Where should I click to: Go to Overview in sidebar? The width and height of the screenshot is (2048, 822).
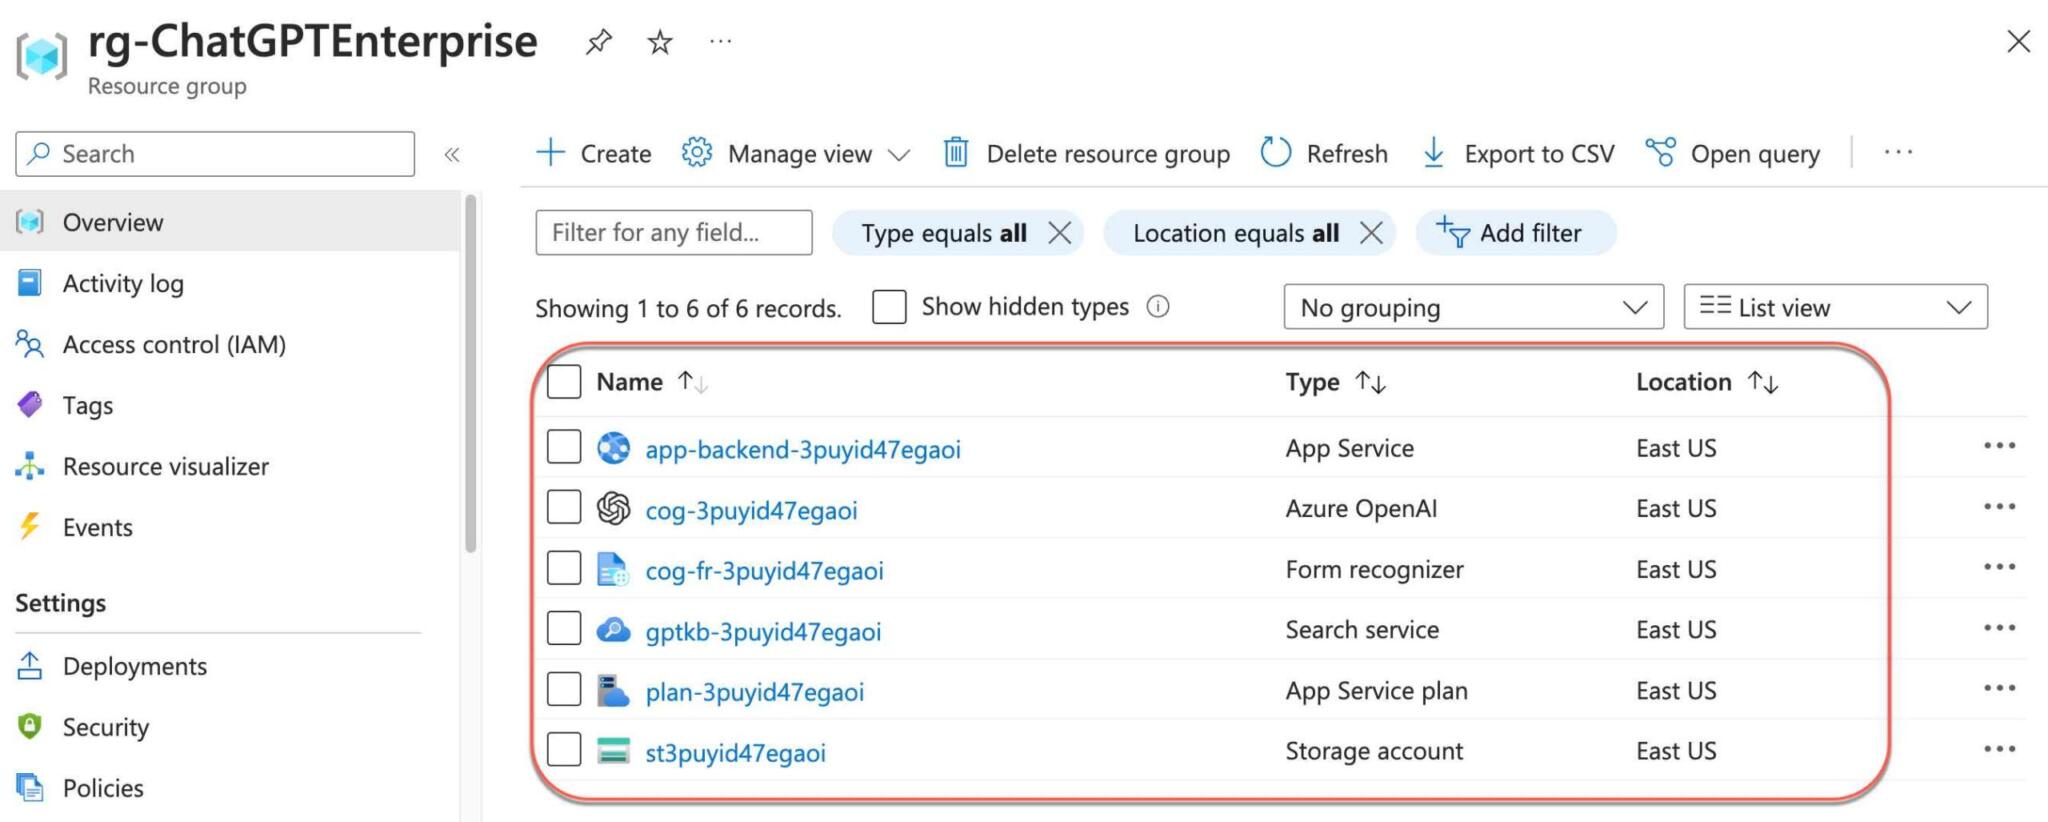[x=230, y=222]
